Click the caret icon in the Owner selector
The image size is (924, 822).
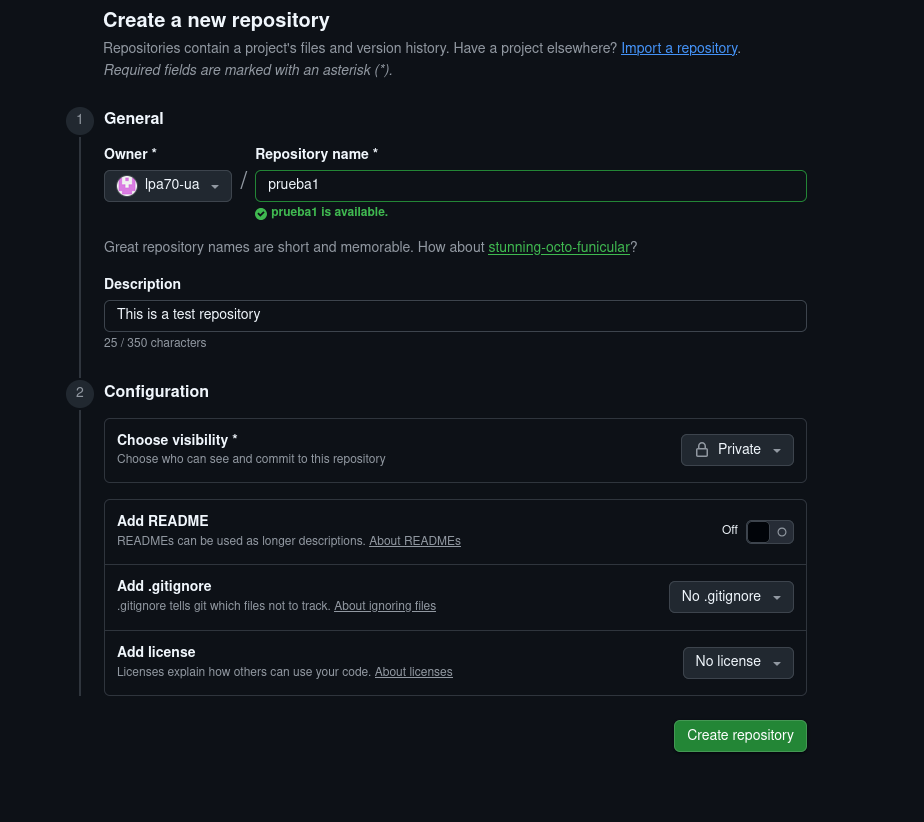tap(215, 185)
